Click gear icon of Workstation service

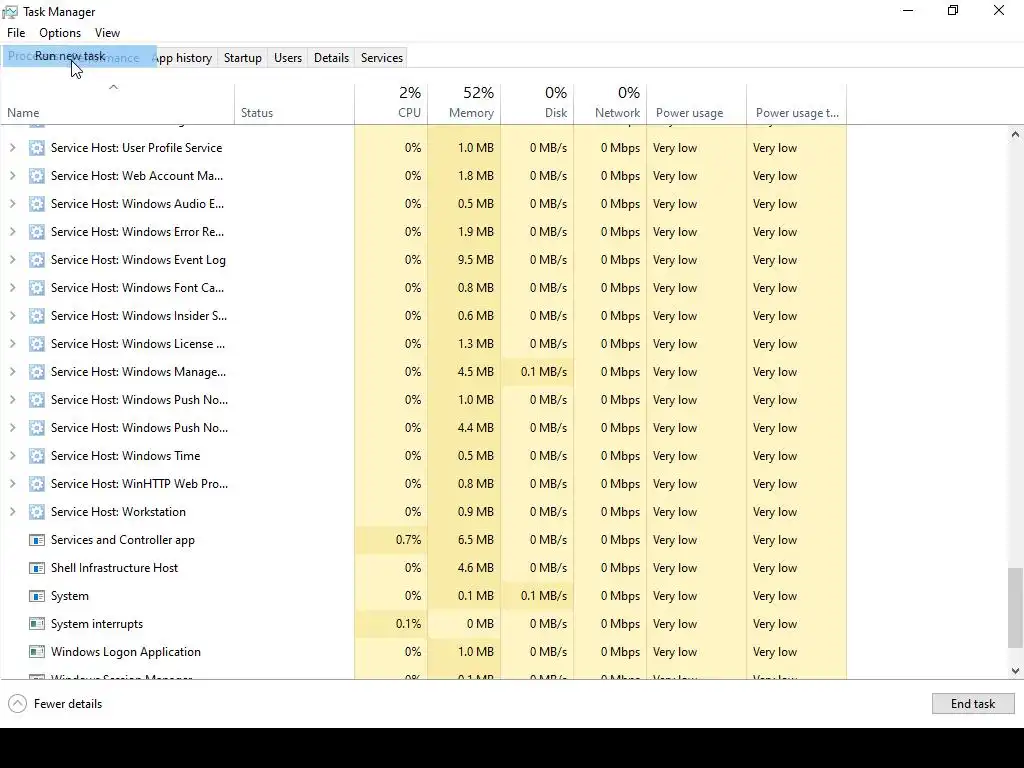pos(37,512)
